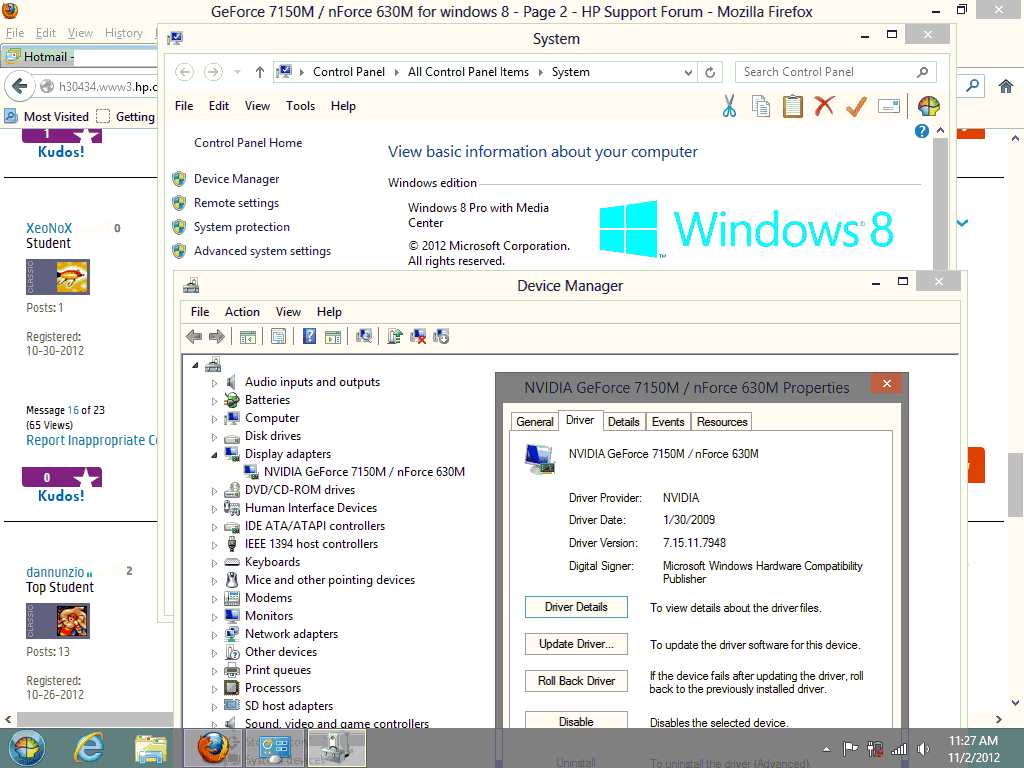Click the Driver Details button
Viewport: 1024px width, 768px height.
(576, 607)
